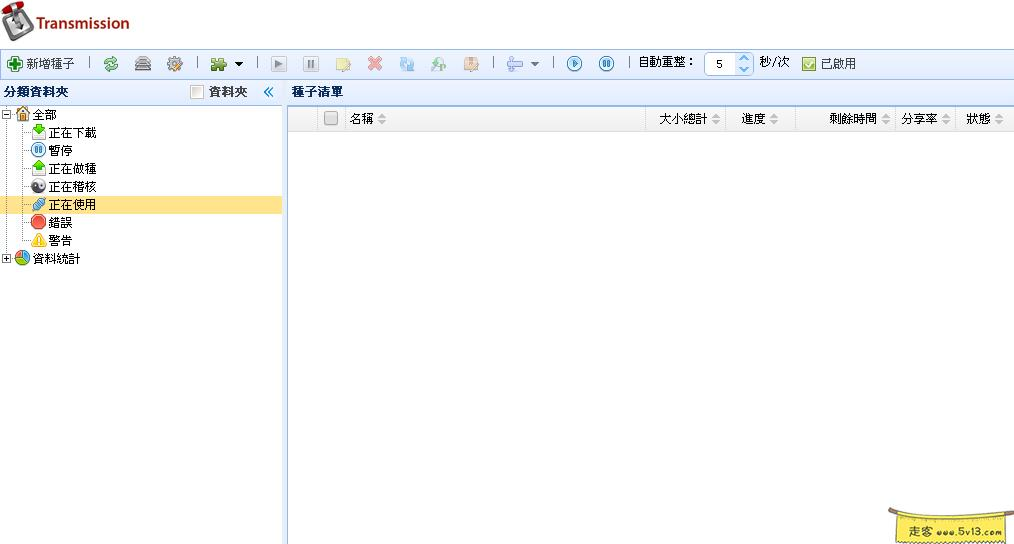Select the 警告 tree item
Screen dimensions: 1014x544
[60, 240]
